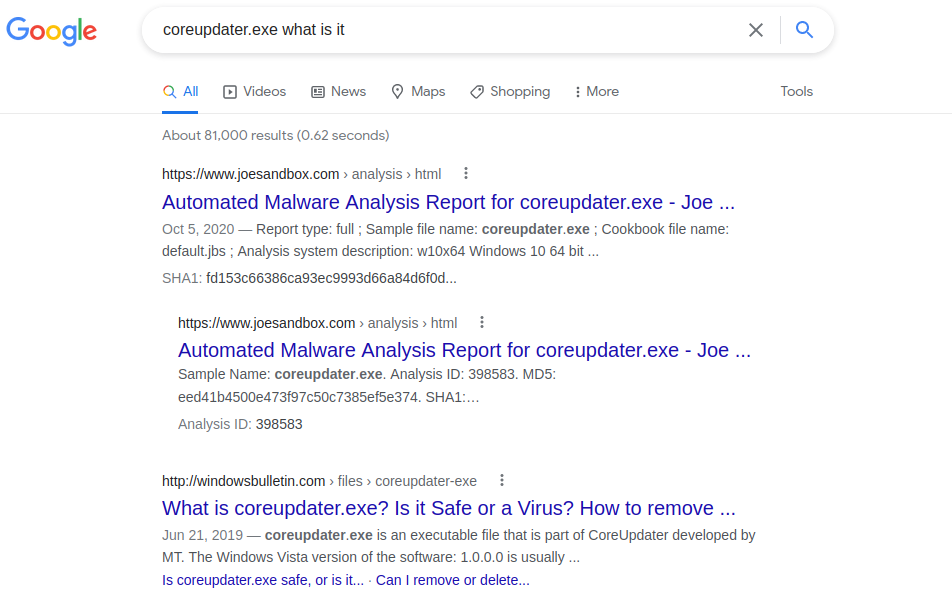Expand the More menu
Screen dimensions: 952x612
click(x=597, y=92)
